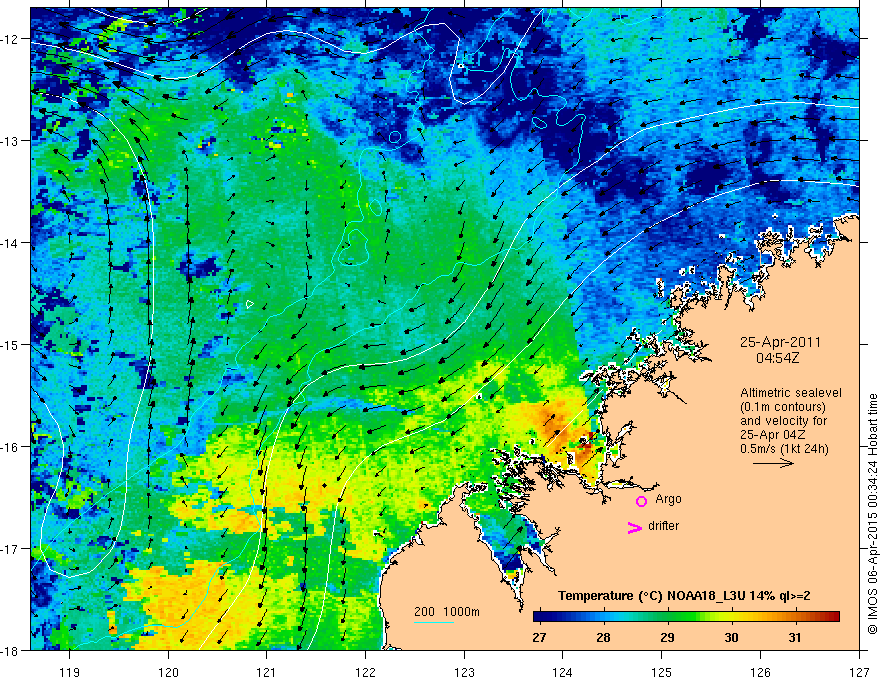The height and width of the screenshot is (680, 880).
Task: Click the latitude -13 axis label
Action: tap(11, 141)
